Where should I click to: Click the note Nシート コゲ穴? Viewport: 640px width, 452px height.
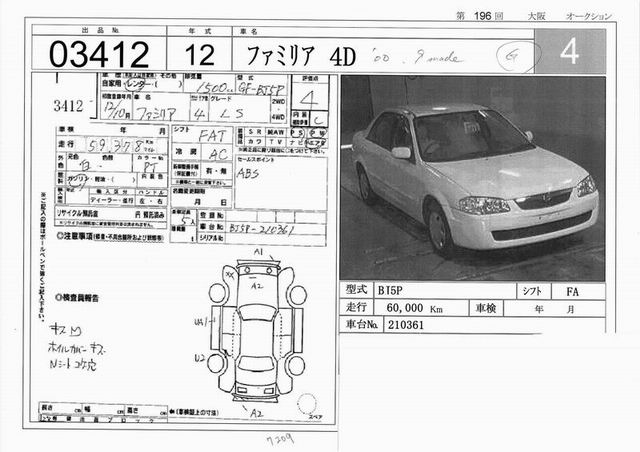[73, 363]
